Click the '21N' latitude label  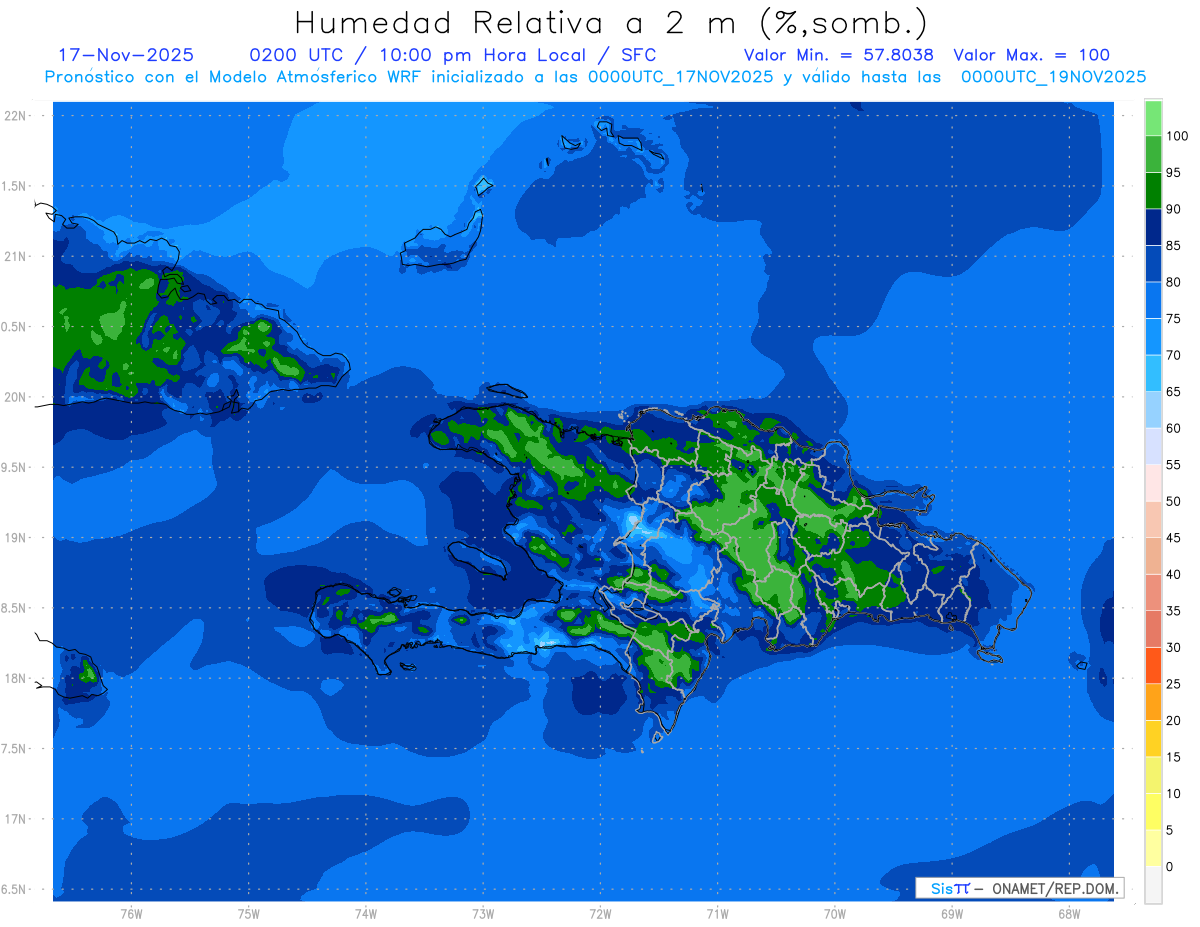click(x=16, y=256)
